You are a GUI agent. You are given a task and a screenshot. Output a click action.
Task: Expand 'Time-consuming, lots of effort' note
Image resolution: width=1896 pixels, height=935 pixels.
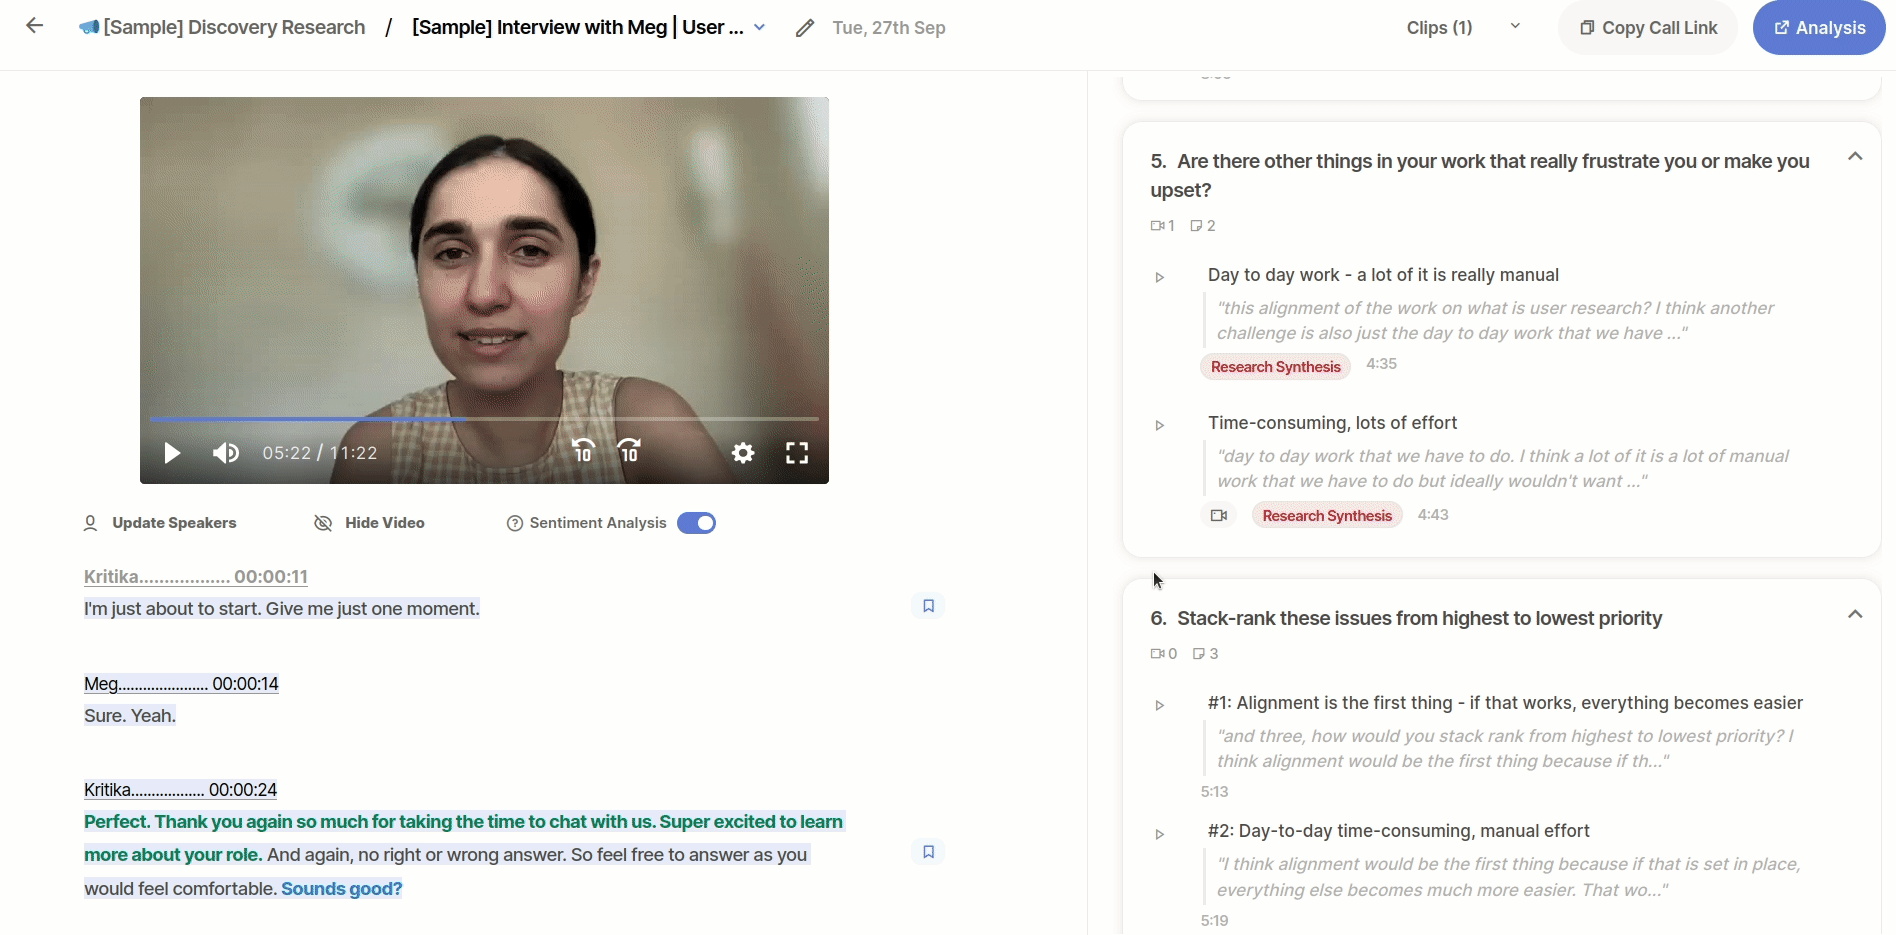point(1160,425)
